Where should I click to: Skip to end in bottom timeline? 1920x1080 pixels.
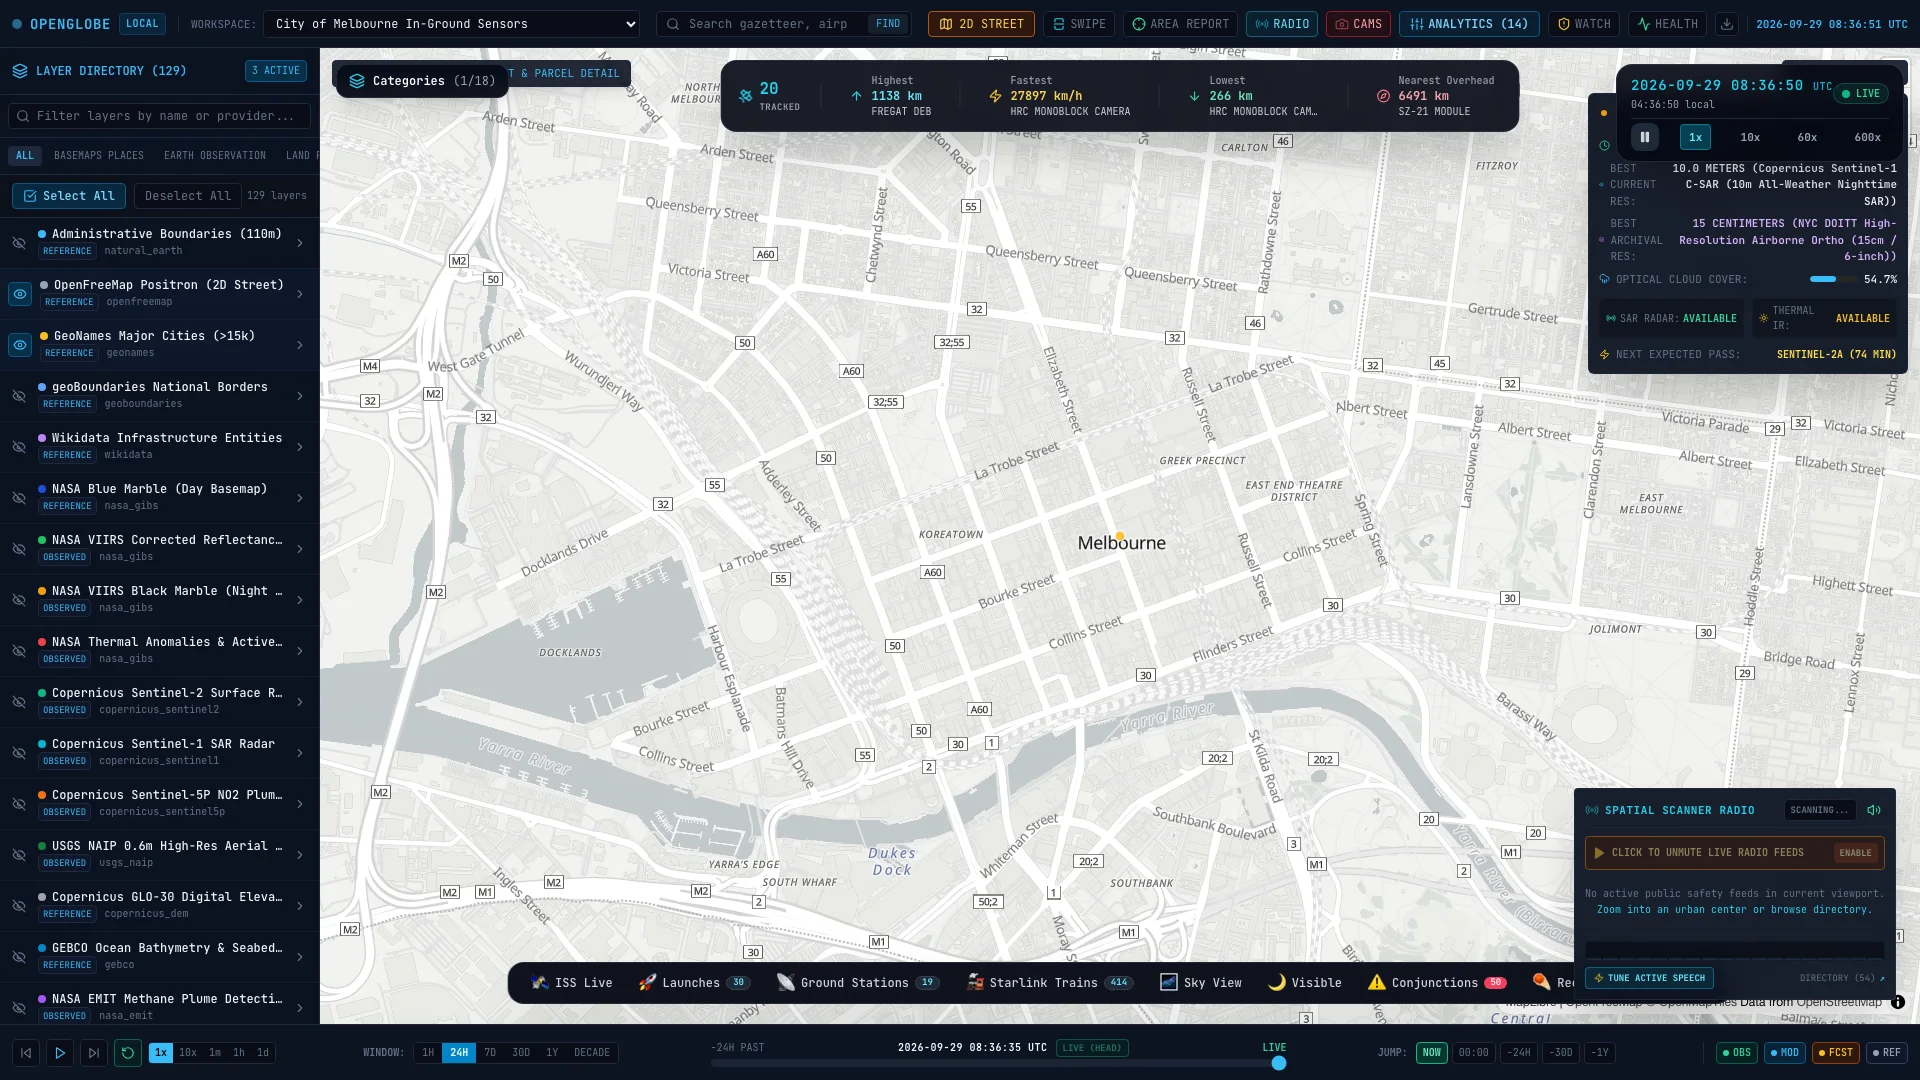(94, 1053)
